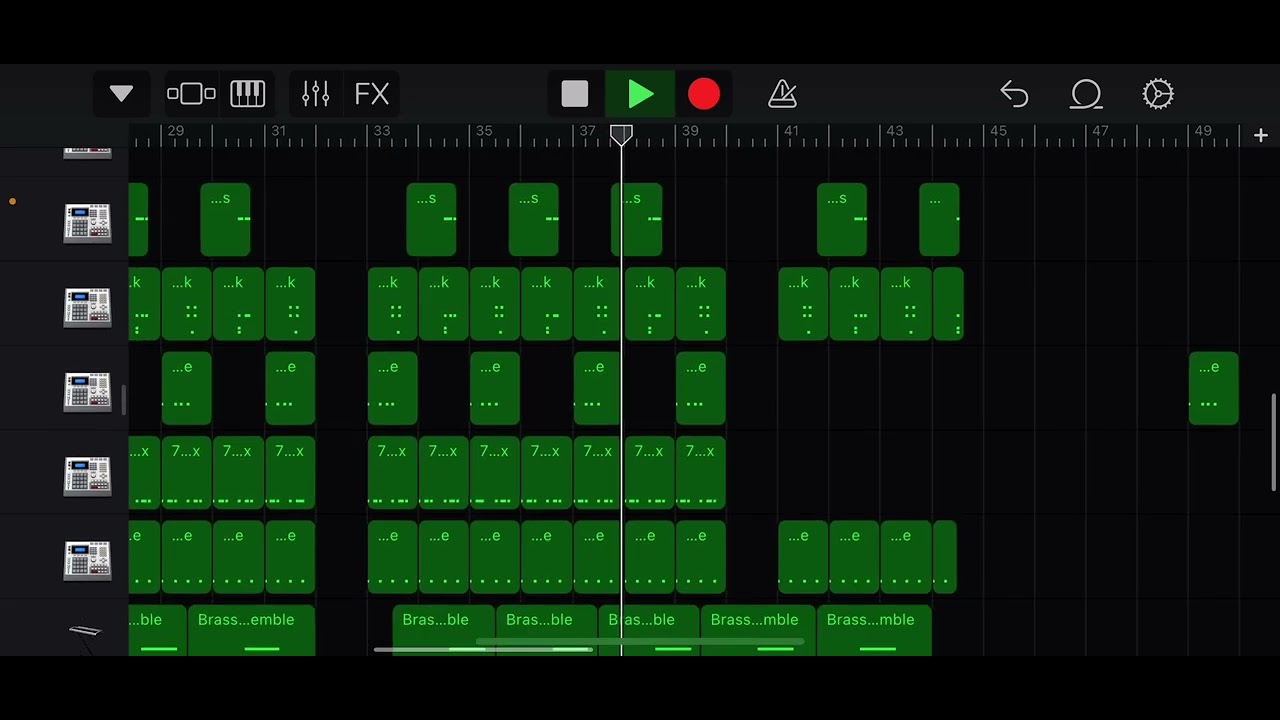Image resolution: width=1280 pixels, height=720 pixels.
Task: Open song settings gear
Action: point(1158,94)
